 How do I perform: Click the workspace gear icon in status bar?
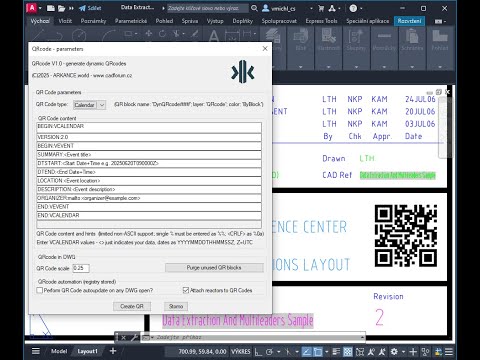point(394,351)
